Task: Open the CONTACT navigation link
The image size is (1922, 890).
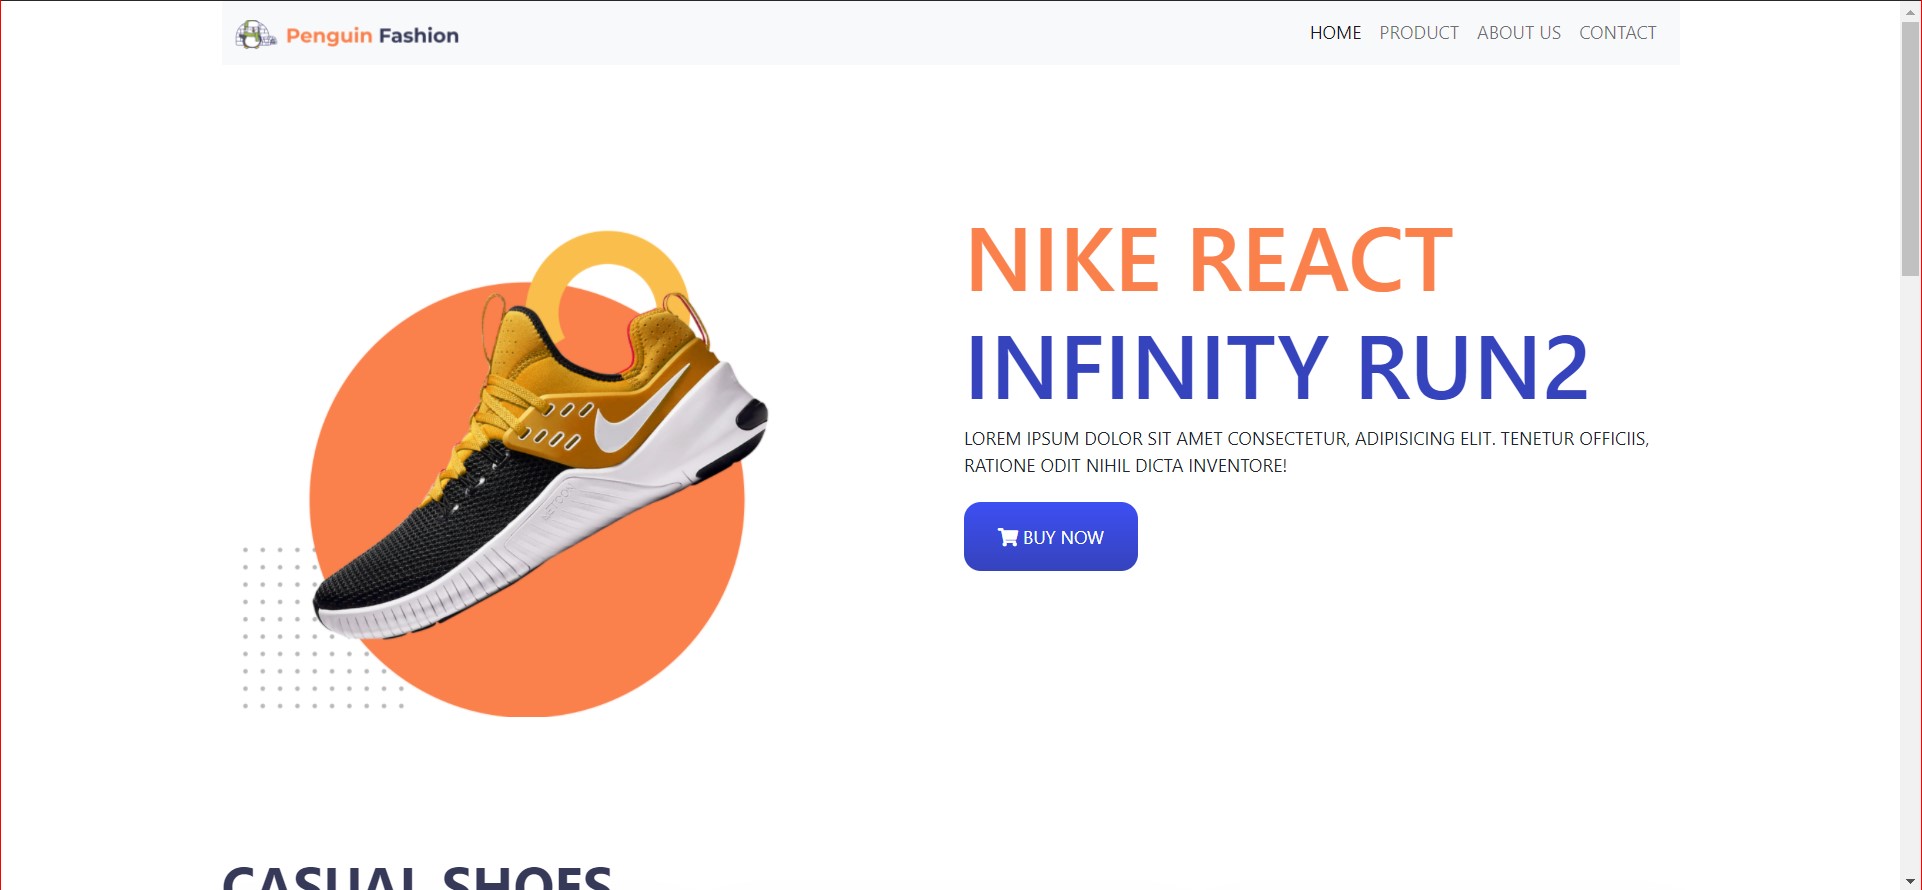Action: 1617,33
